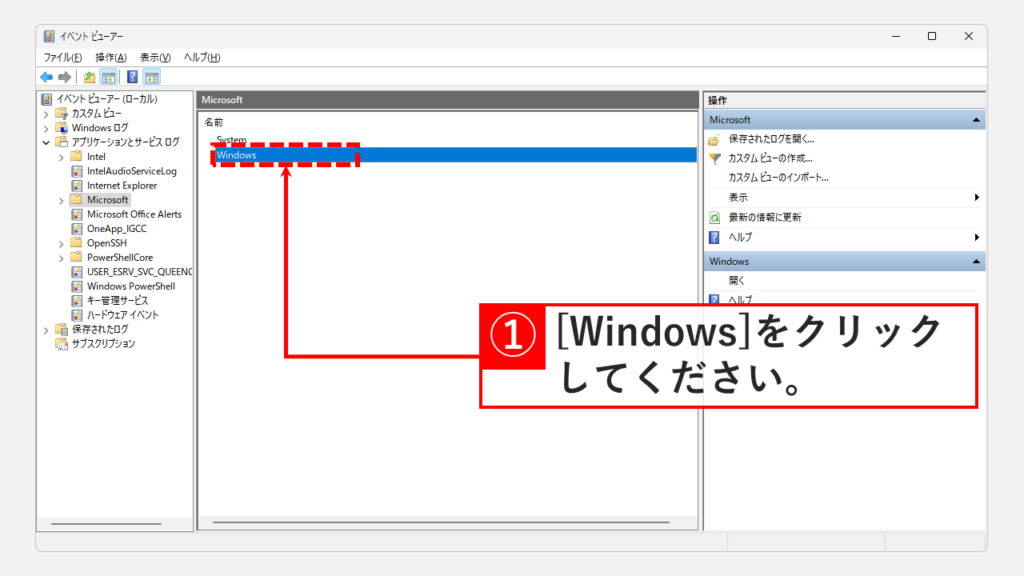Click the Windows PowerShell log icon
Viewport: 1024px width, 576px height.
pyautogui.click(x=76, y=286)
